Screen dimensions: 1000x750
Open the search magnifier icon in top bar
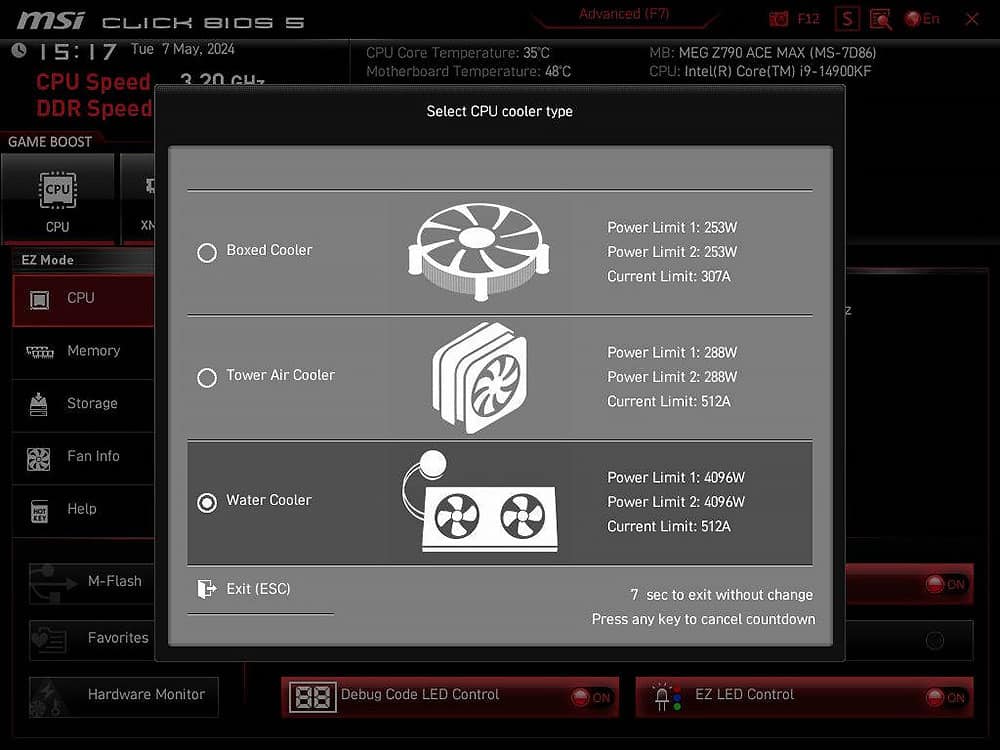880,19
